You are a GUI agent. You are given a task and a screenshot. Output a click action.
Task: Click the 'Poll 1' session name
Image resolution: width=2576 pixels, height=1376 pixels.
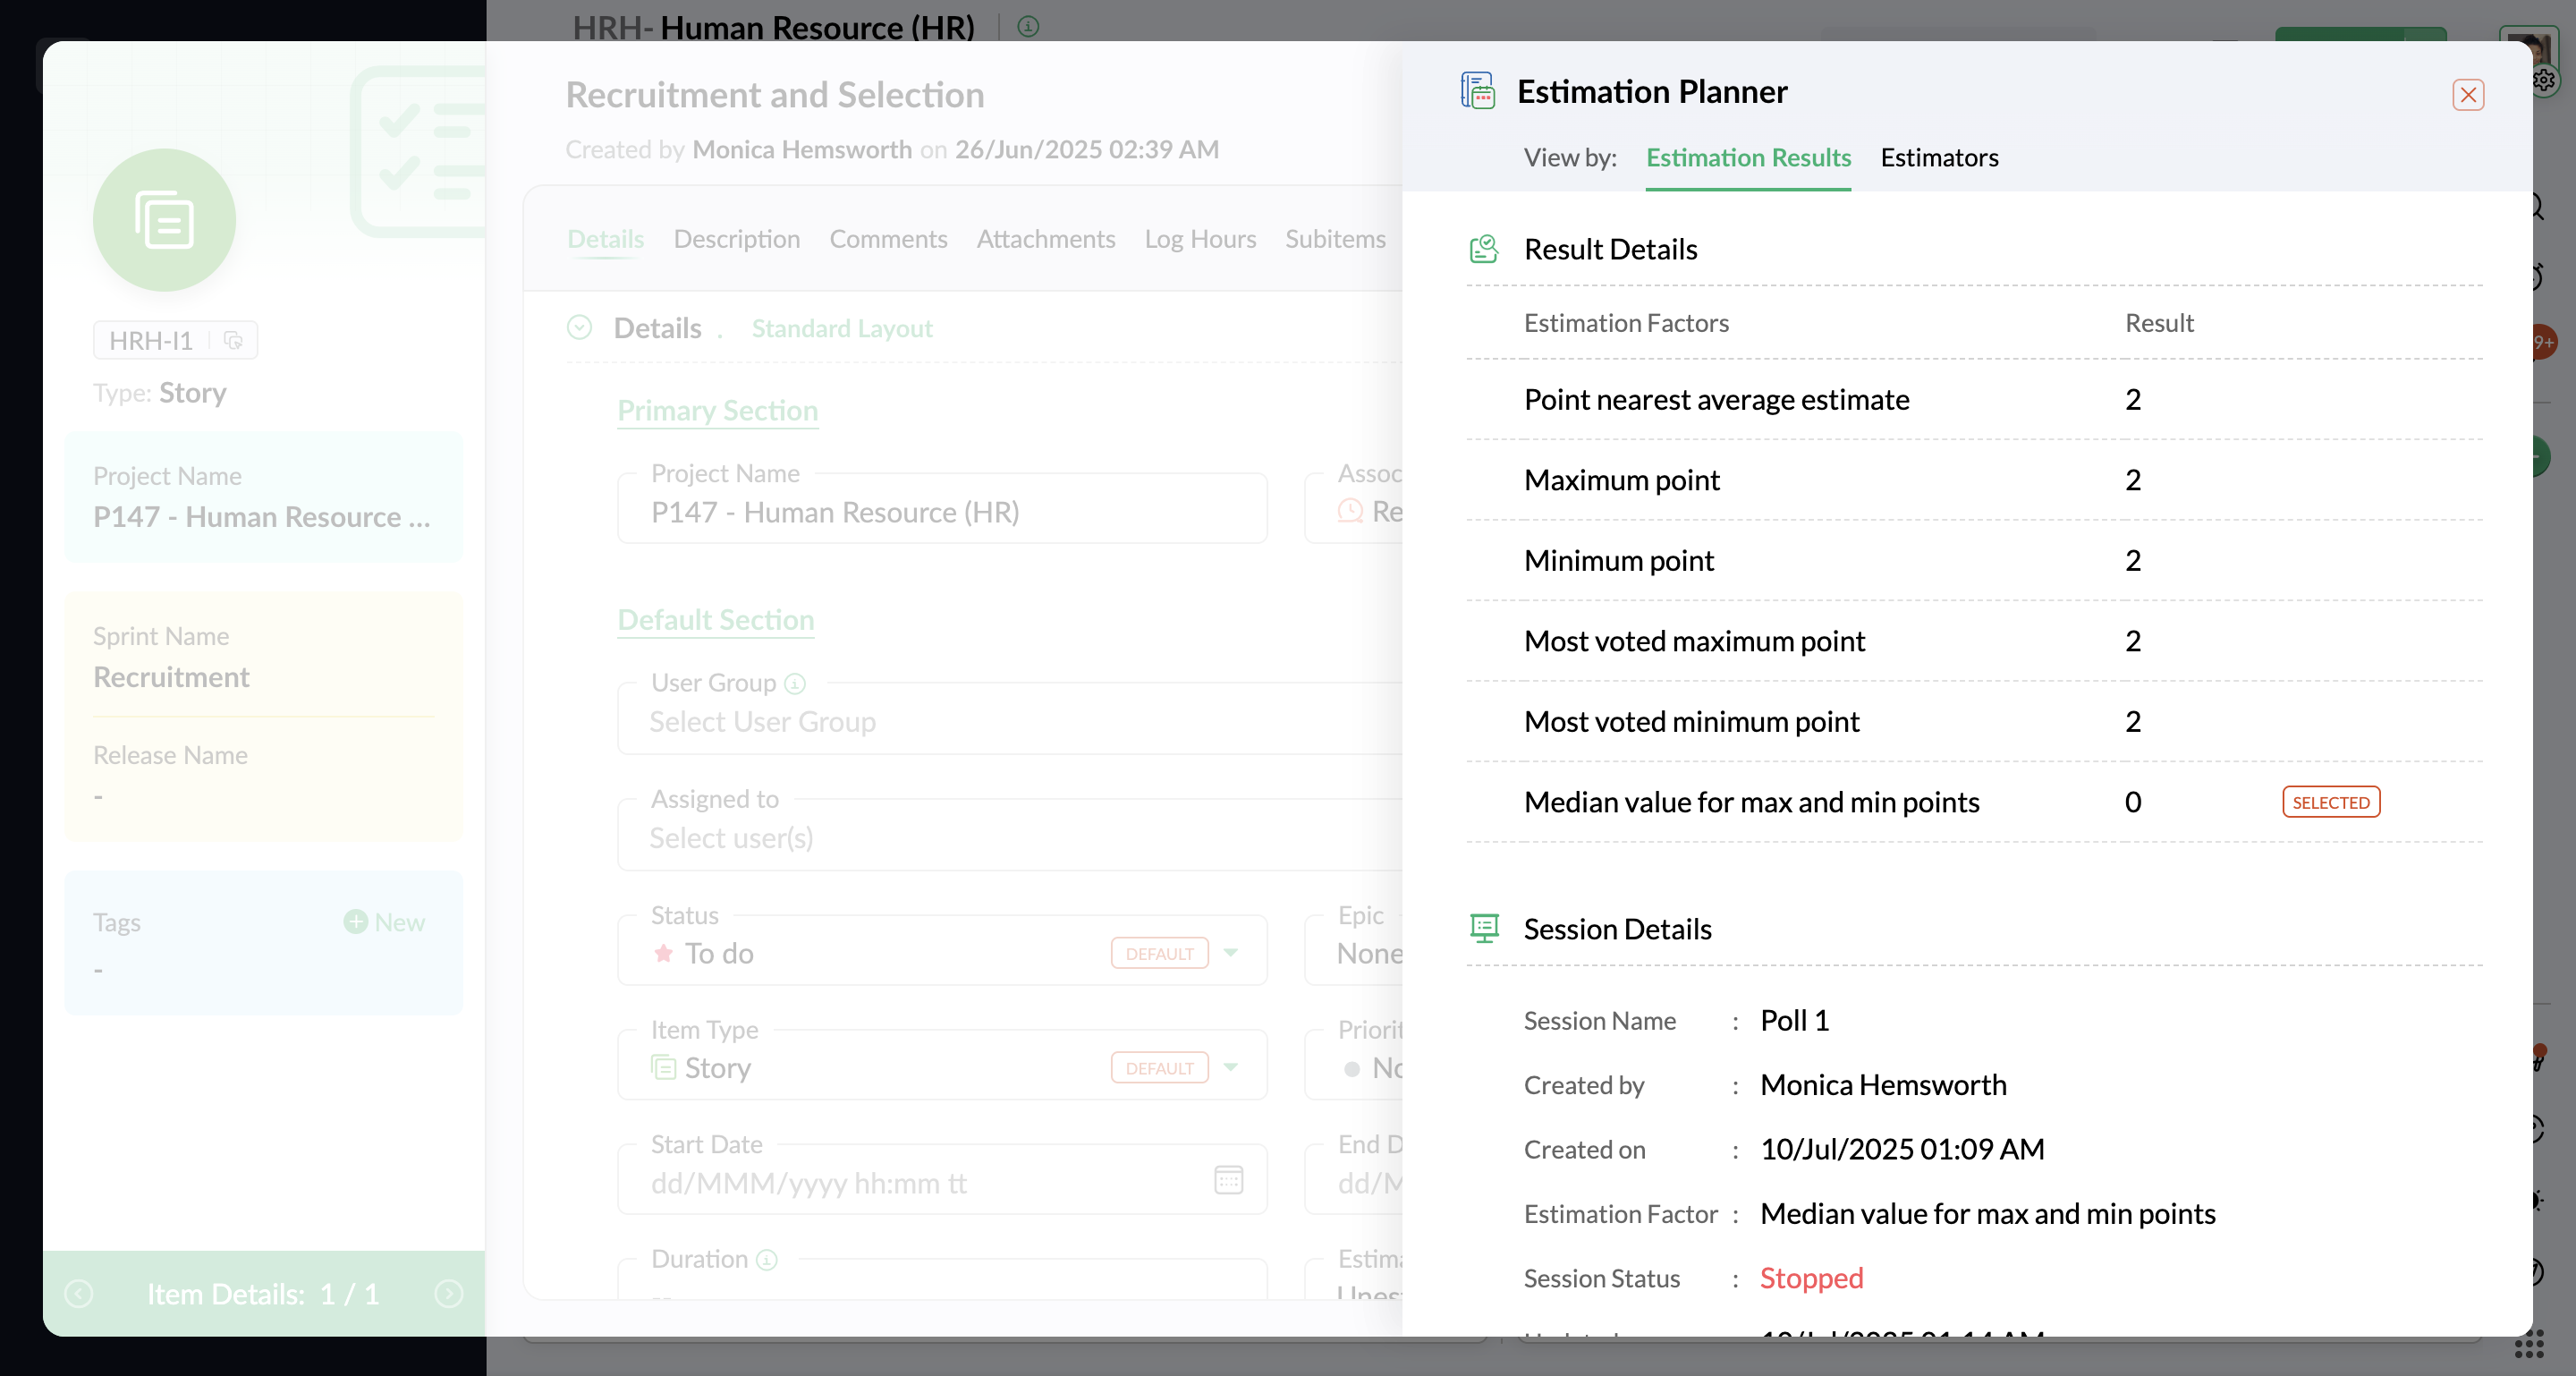click(x=1794, y=1020)
